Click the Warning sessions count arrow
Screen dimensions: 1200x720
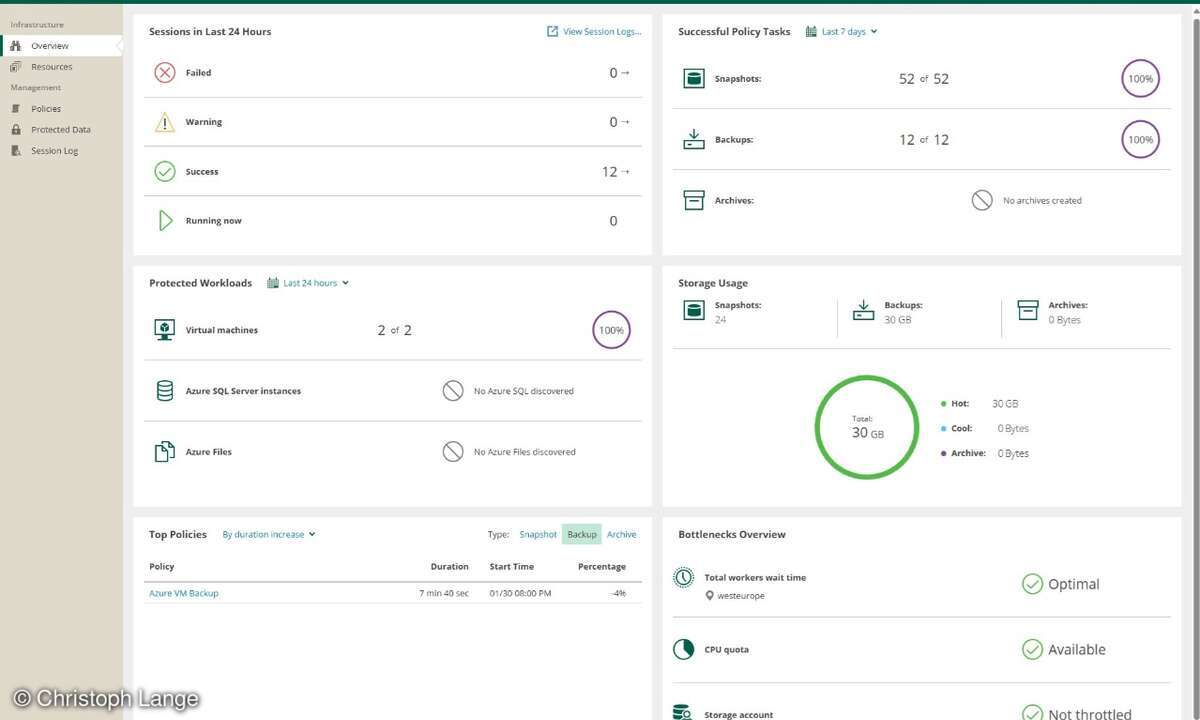(625, 122)
